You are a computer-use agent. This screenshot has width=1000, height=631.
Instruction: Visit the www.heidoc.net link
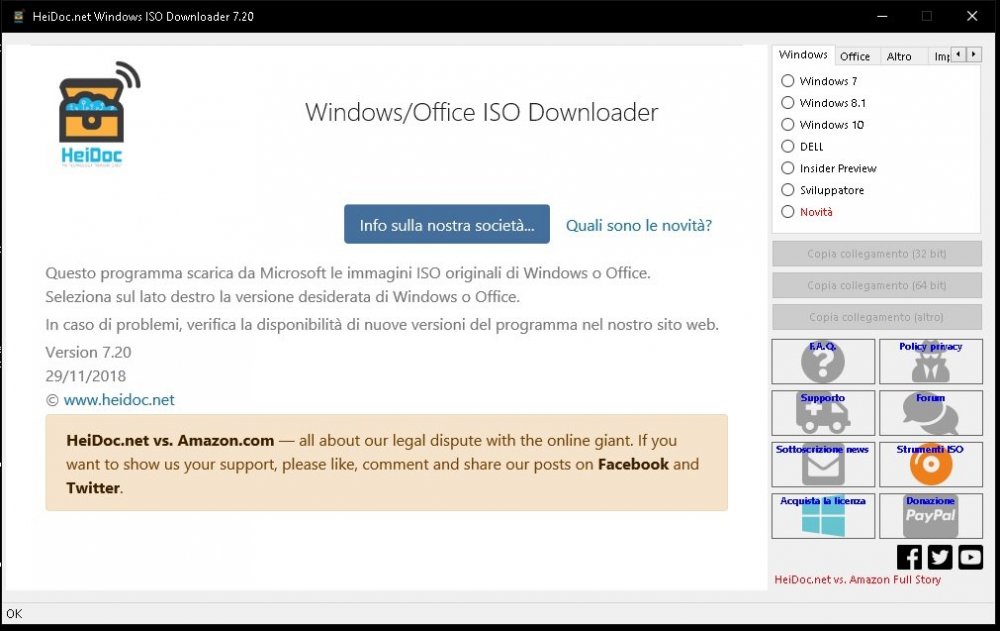[119, 400]
